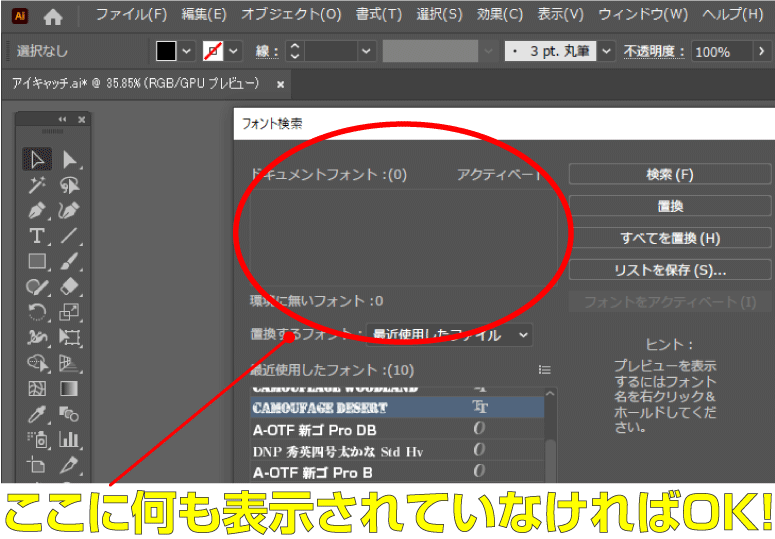The width and height of the screenshot is (775, 539).
Task: Open the 書式(T) menu
Action: pos(378,15)
